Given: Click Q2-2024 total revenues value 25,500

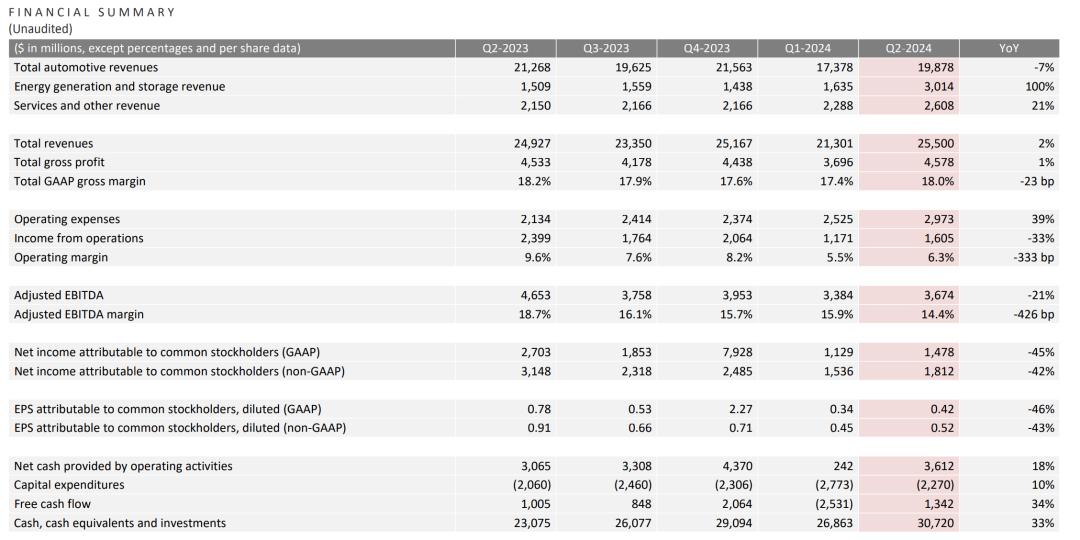Looking at the screenshot, I should (935, 143).
